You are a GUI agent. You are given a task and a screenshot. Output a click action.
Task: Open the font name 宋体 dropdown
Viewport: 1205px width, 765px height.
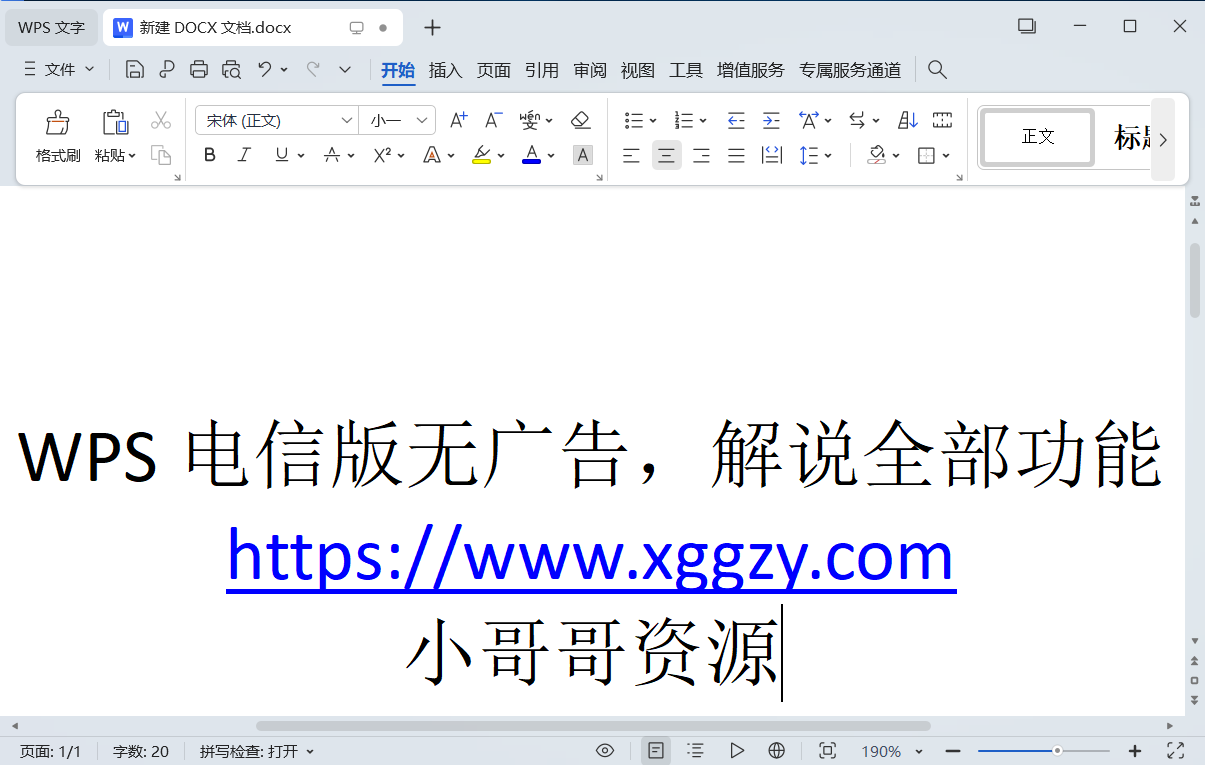point(347,121)
